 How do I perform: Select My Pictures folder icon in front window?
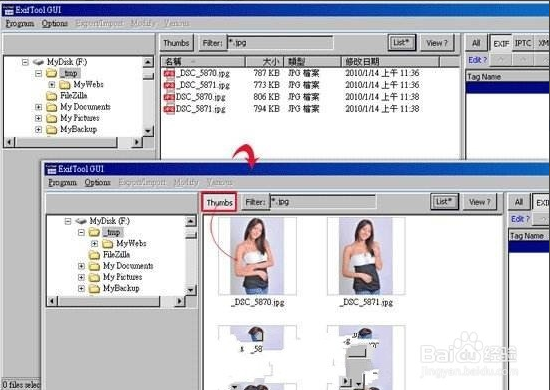[94, 277]
